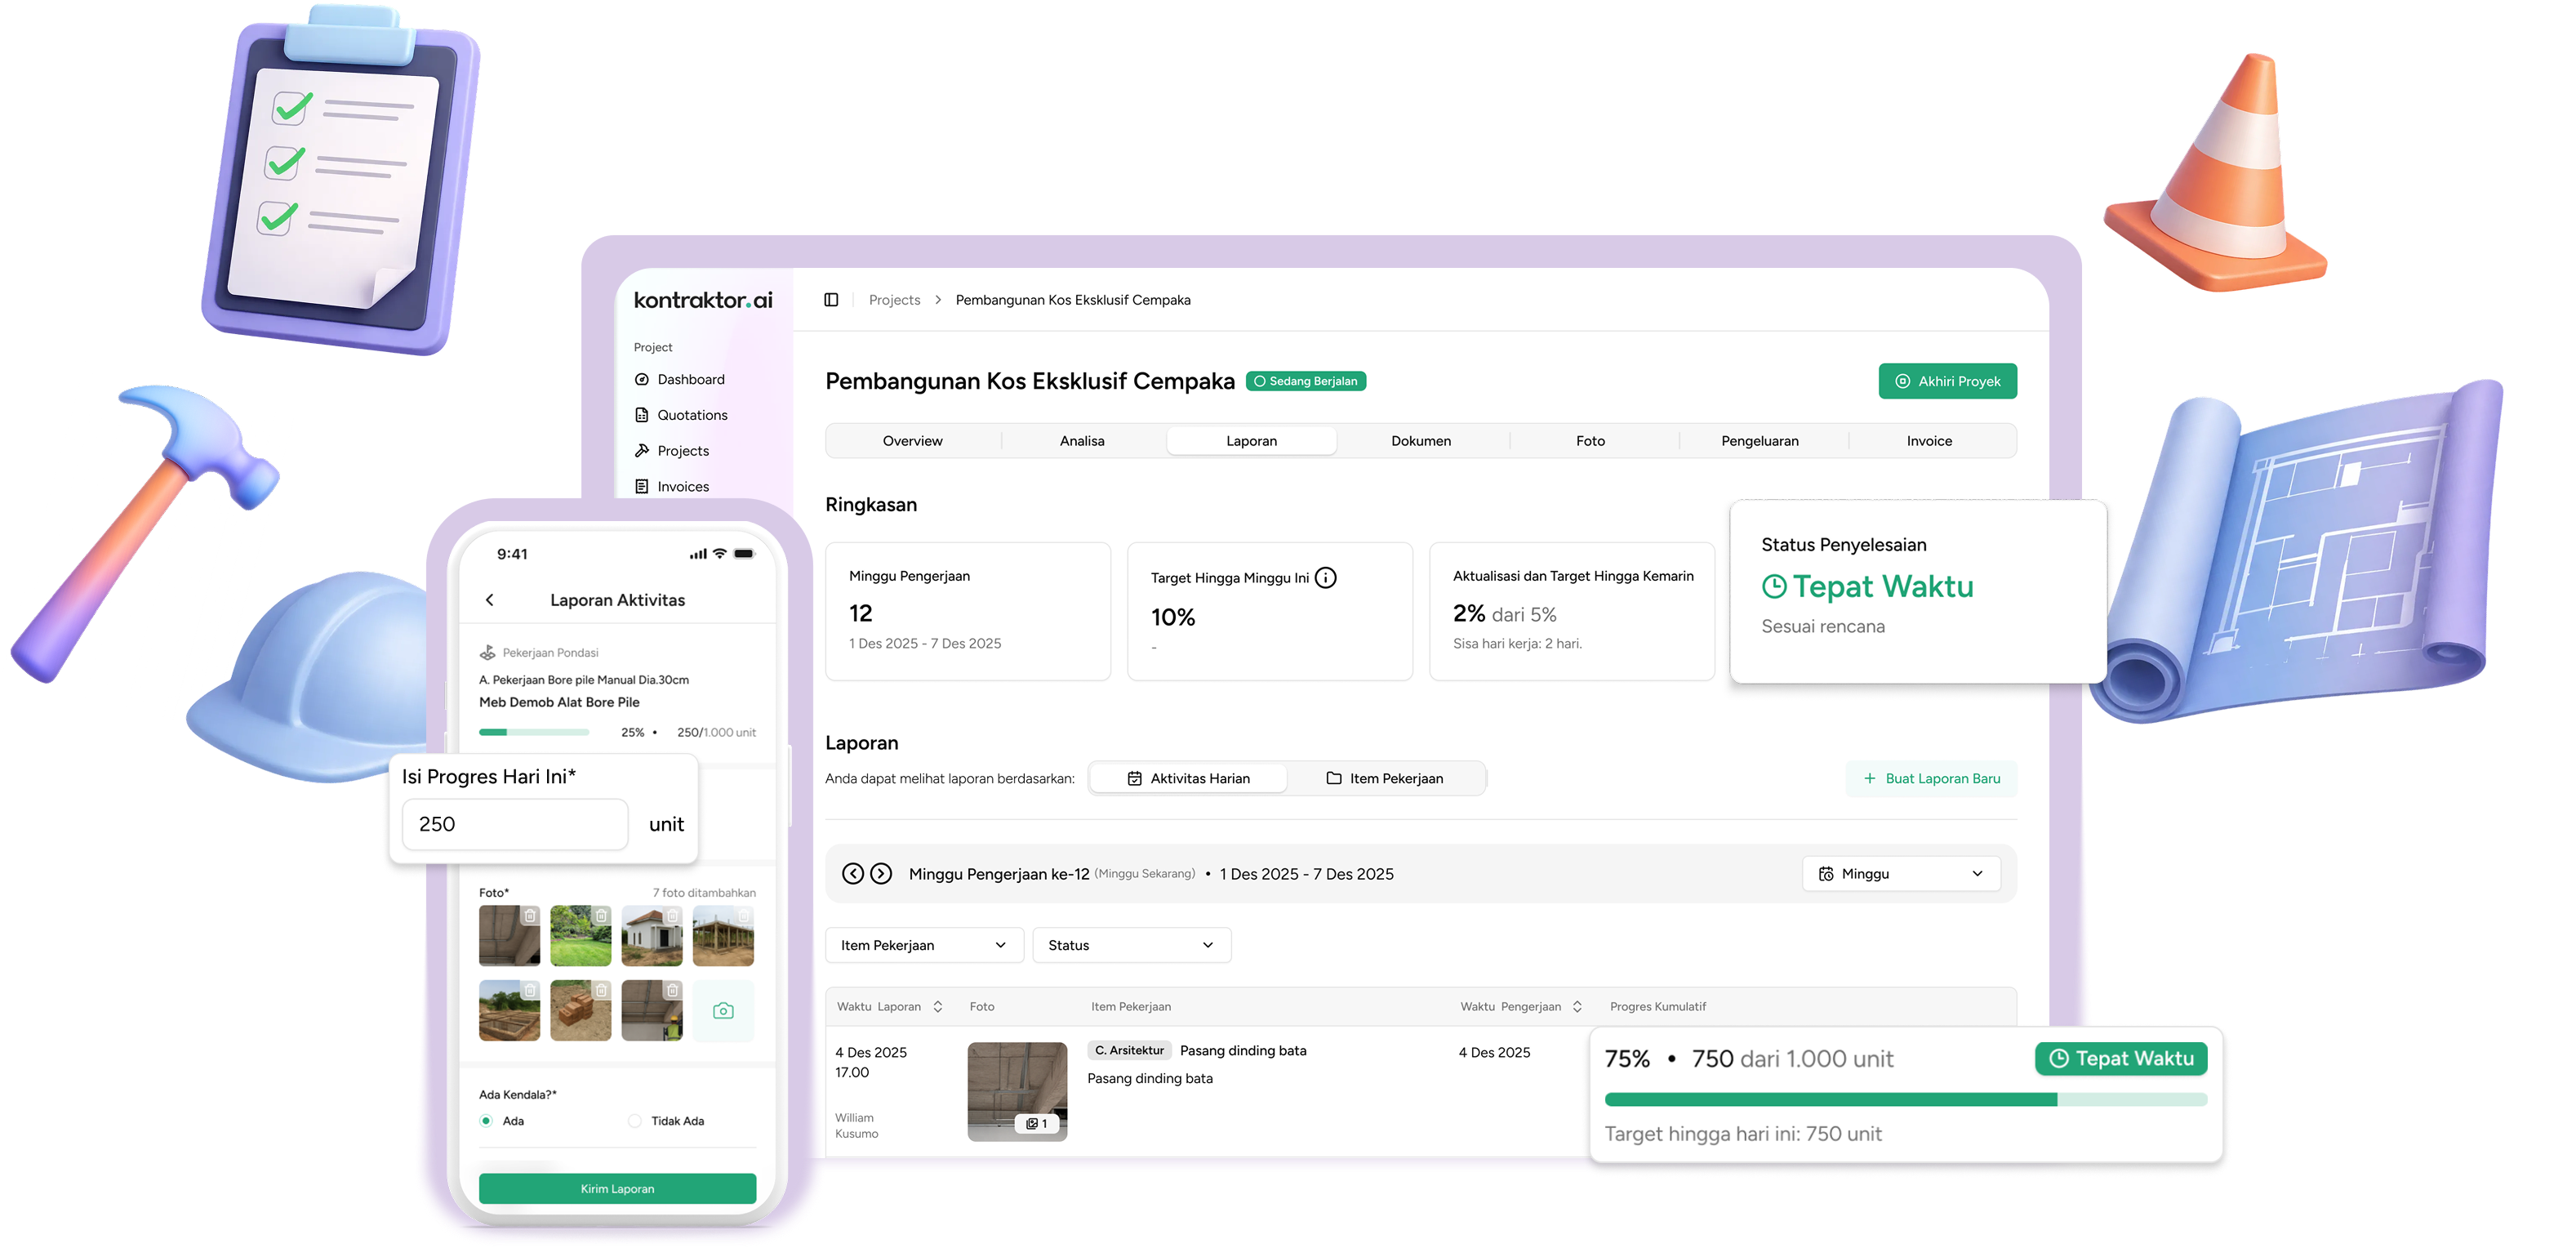Toggle the sidebar panel icon beside the breadcrumb
The height and width of the screenshot is (1248, 2576).
831,300
